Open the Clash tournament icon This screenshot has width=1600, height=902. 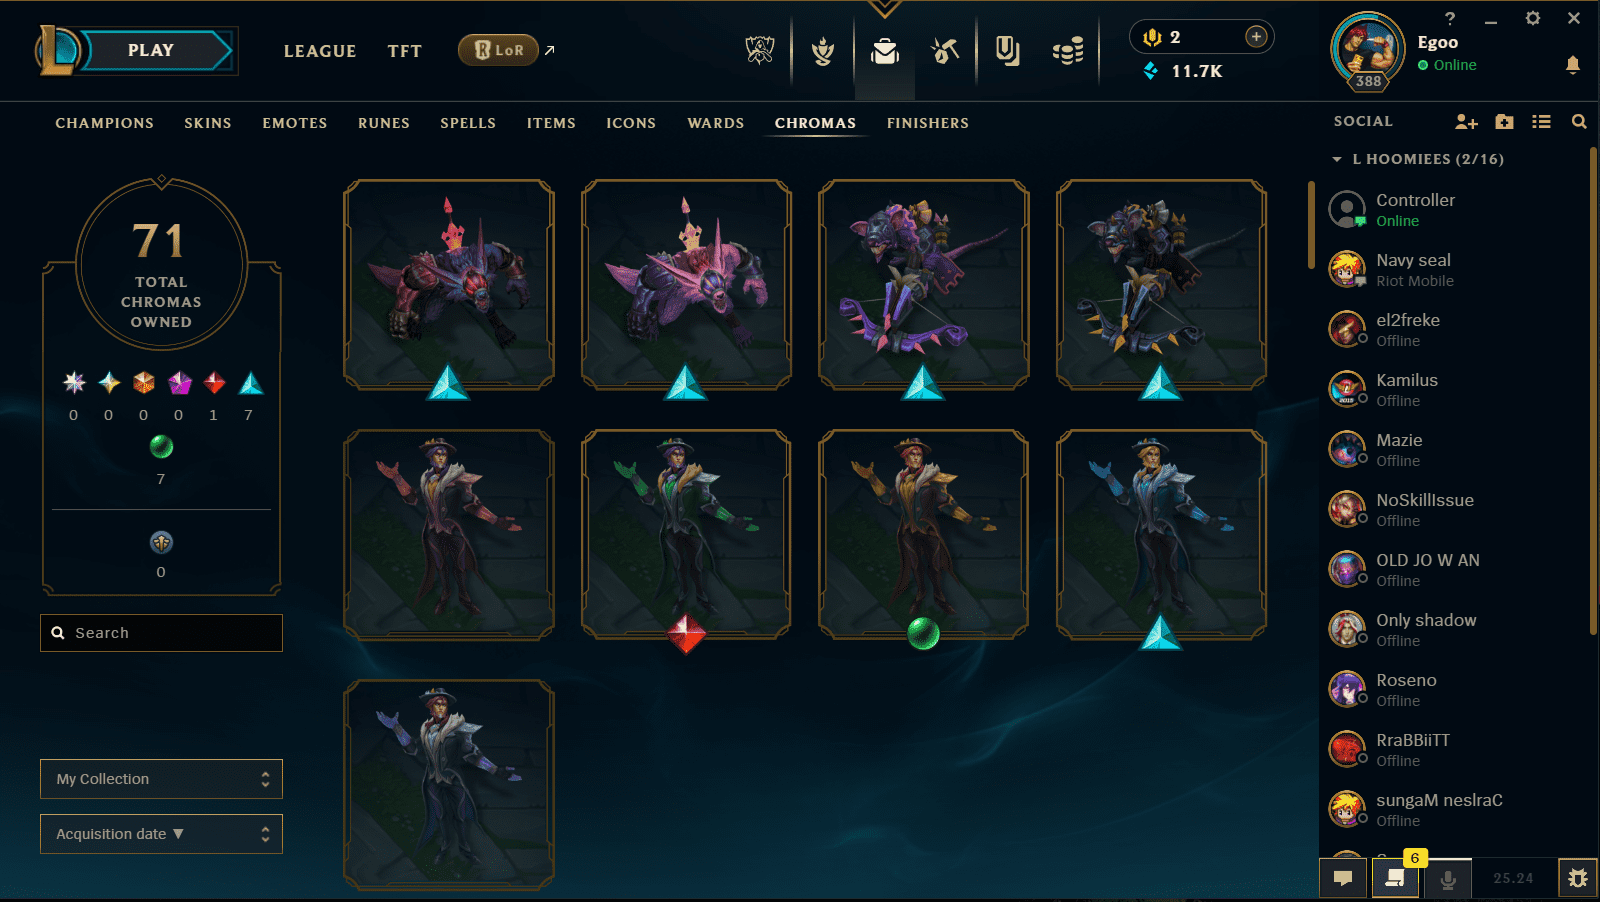[x=760, y=50]
